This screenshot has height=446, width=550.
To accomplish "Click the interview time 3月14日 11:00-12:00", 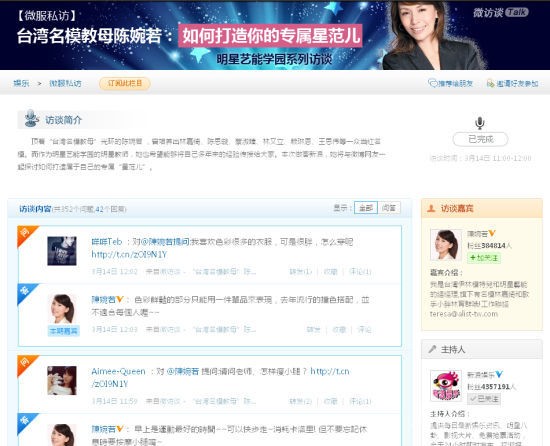I will point(481,158).
